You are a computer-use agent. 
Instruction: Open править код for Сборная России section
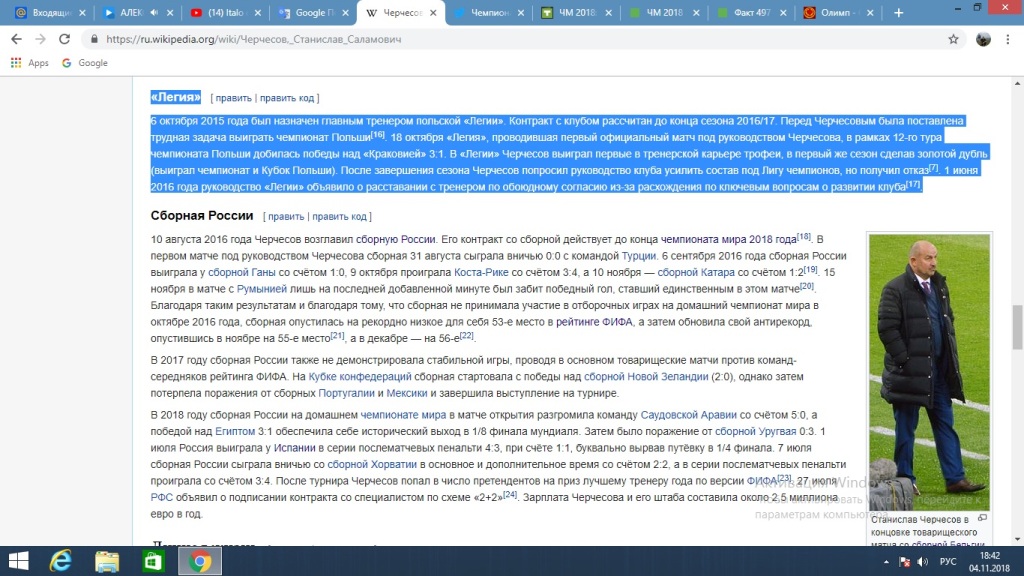point(340,216)
